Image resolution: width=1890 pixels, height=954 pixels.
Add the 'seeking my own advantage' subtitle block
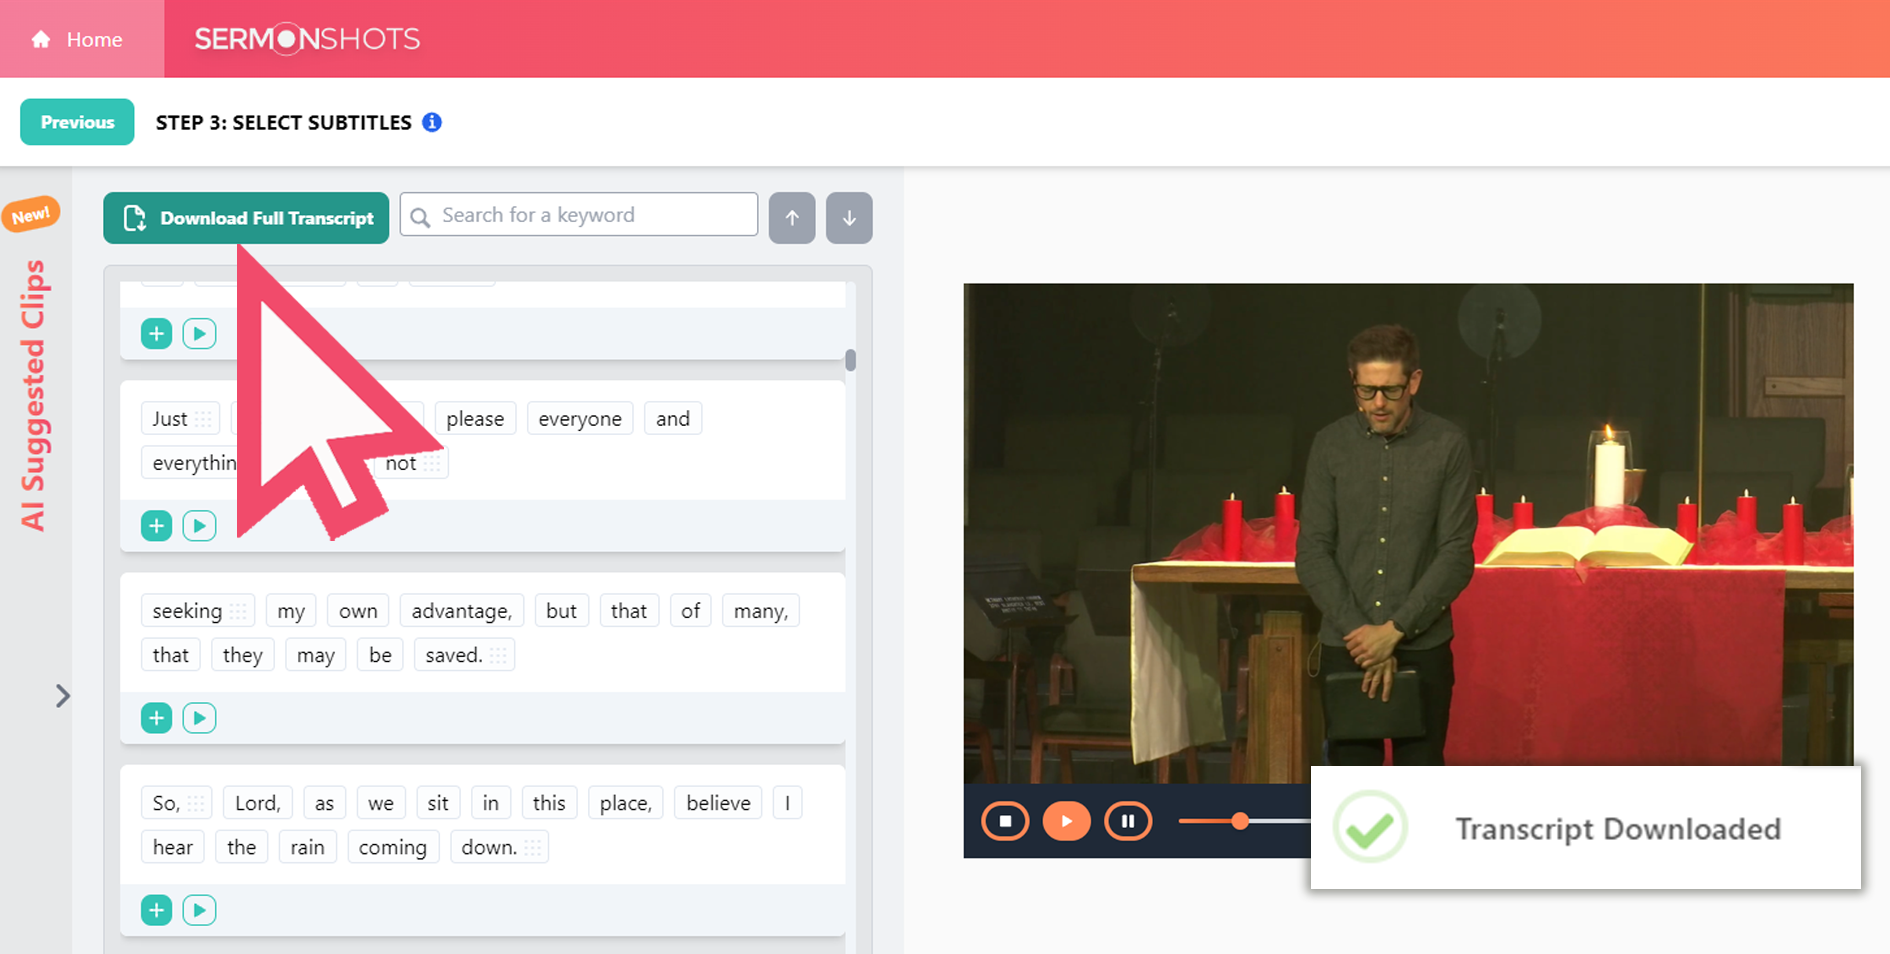(x=156, y=717)
